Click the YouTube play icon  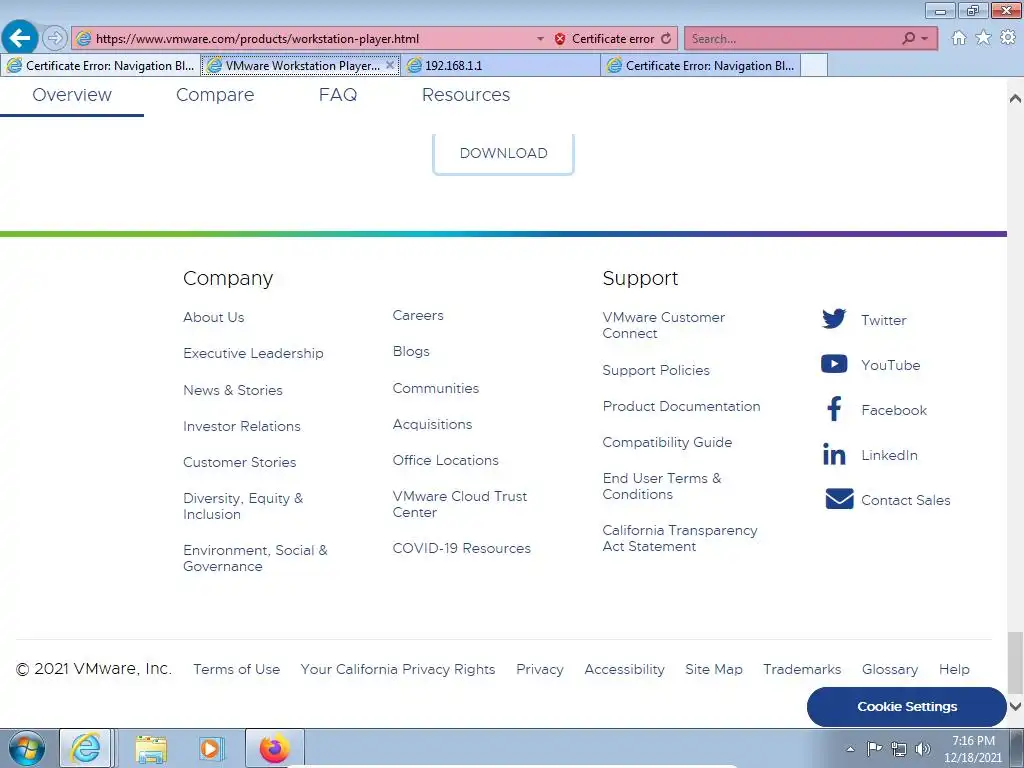tap(834, 364)
